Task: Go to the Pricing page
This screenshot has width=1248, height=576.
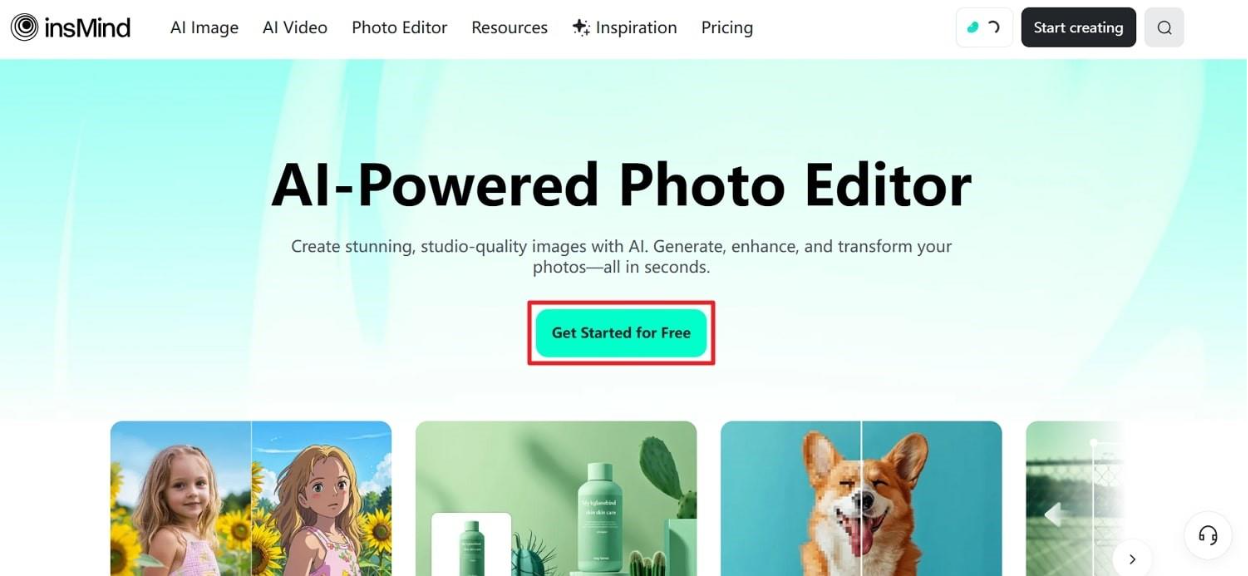Action: [x=727, y=28]
